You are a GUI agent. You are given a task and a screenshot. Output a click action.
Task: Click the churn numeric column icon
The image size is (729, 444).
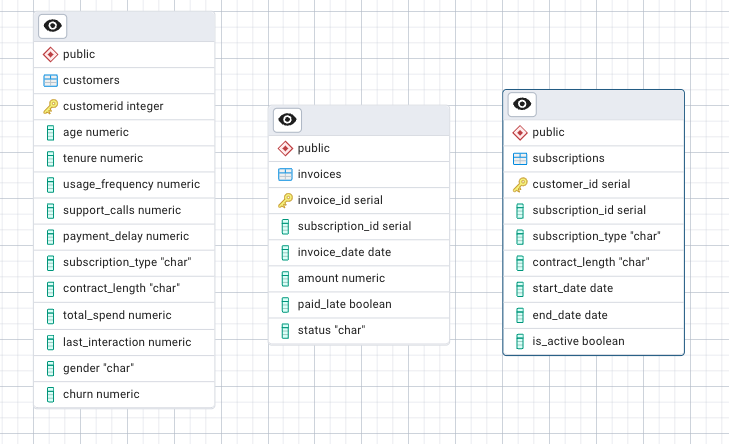coord(50,394)
